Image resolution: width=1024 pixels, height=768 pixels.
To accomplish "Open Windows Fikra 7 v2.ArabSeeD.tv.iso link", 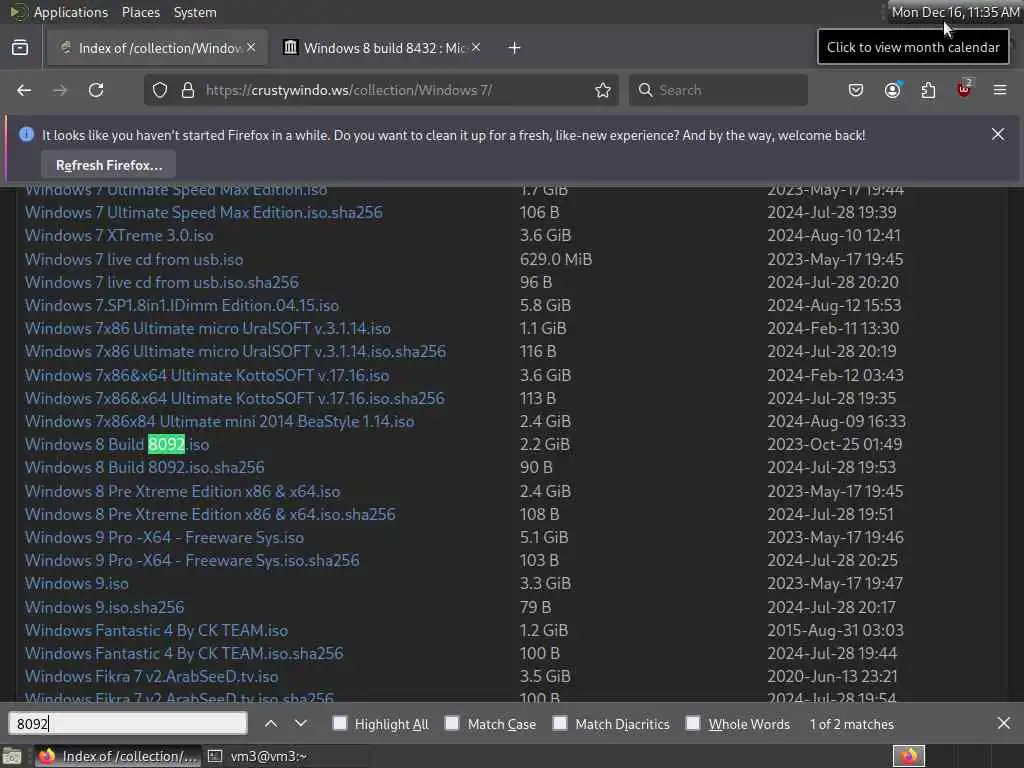I will tap(152, 677).
